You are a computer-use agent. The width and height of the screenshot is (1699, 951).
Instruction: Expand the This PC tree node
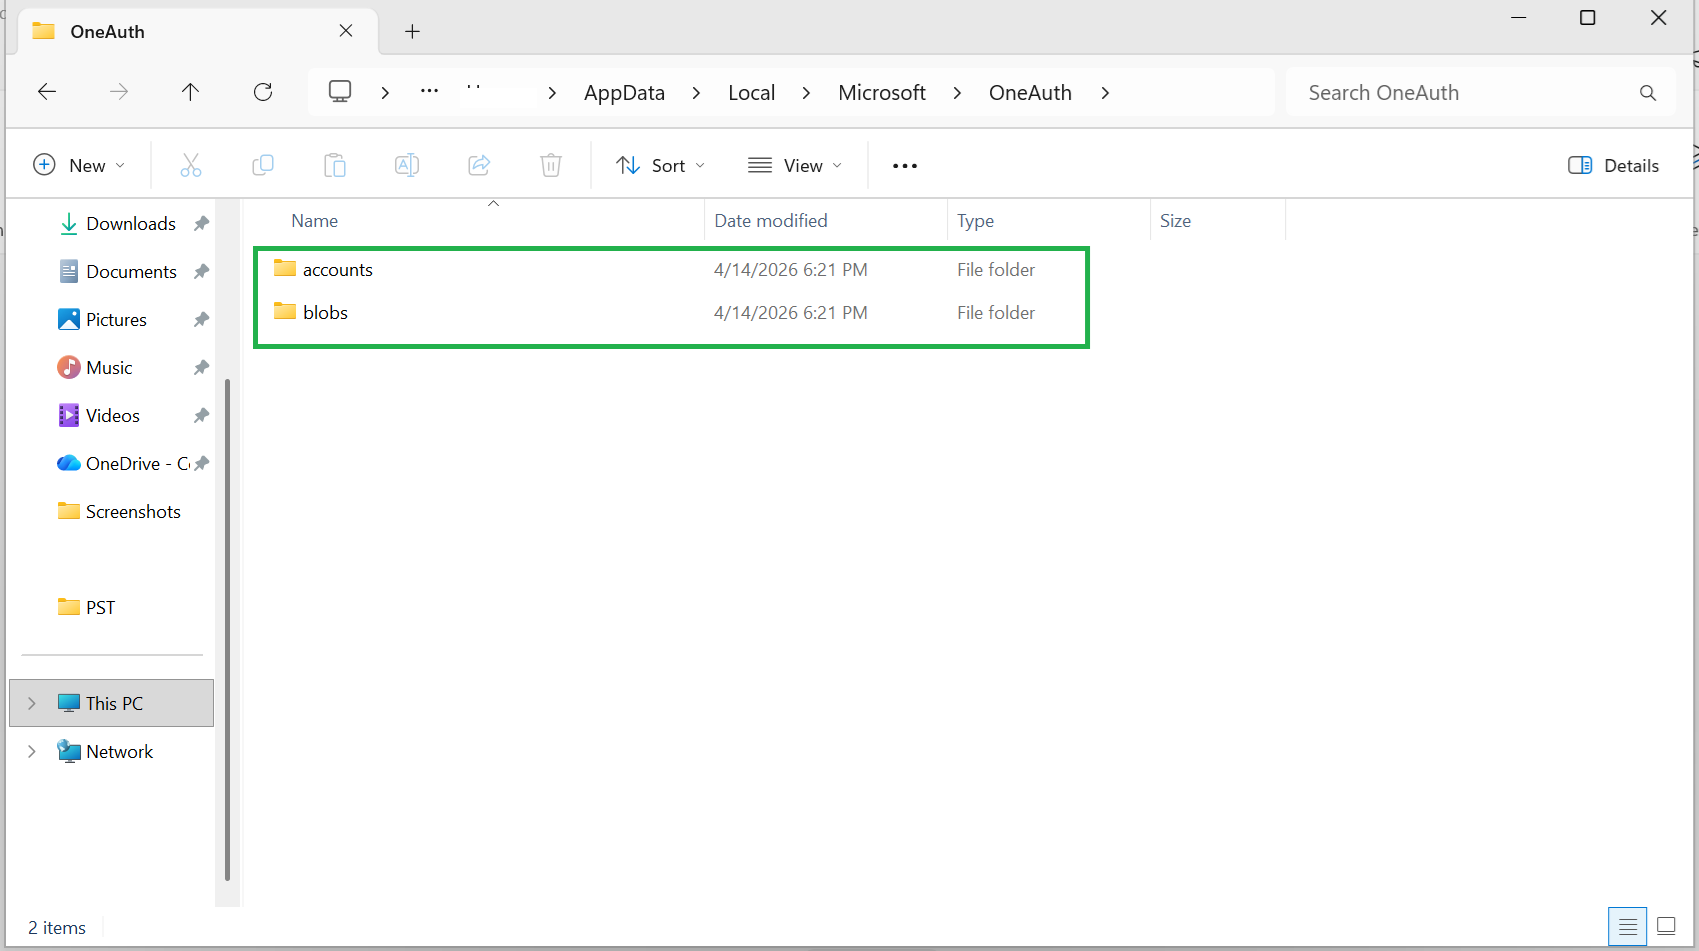(x=32, y=703)
